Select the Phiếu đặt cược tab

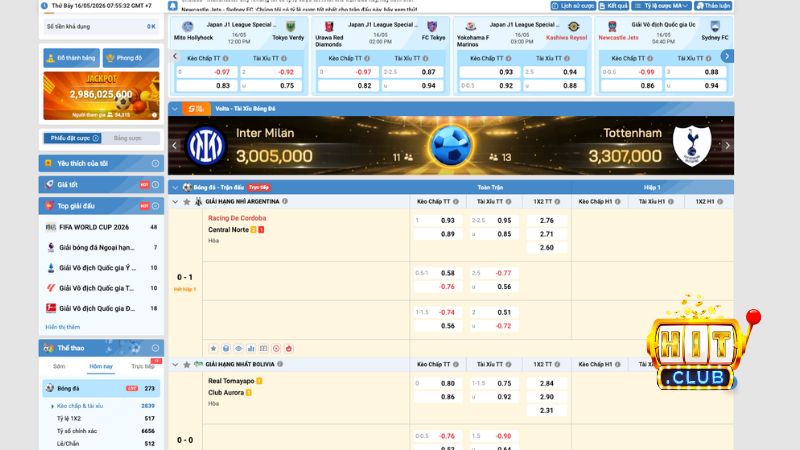coord(72,138)
